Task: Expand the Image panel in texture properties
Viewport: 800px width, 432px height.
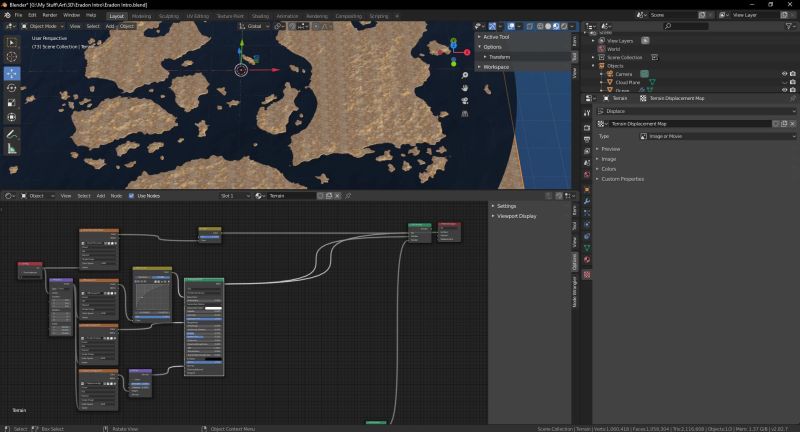Action: pyautogui.click(x=609, y=159)
